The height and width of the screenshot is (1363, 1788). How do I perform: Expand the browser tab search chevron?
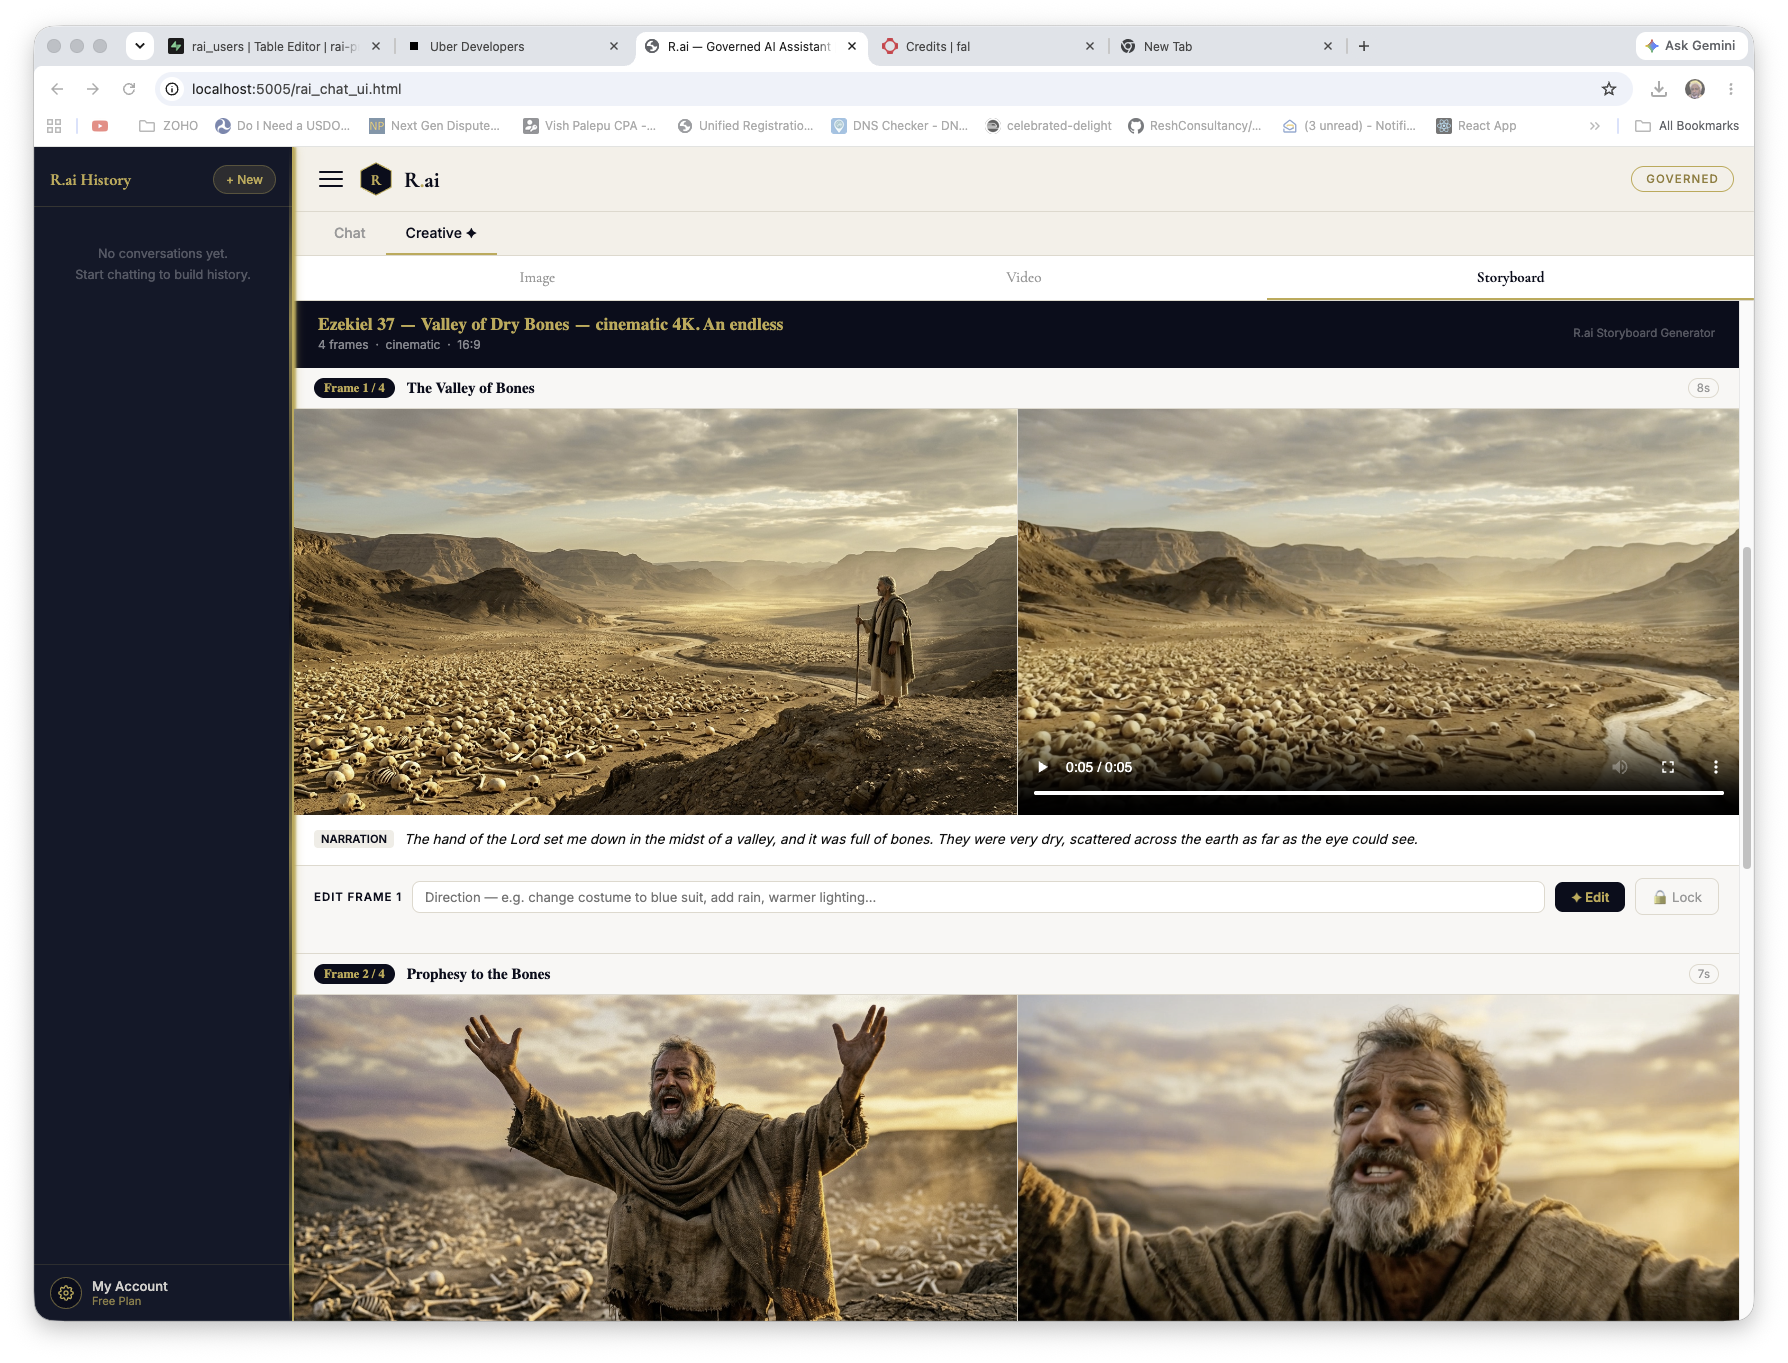[x=140, y=46]
